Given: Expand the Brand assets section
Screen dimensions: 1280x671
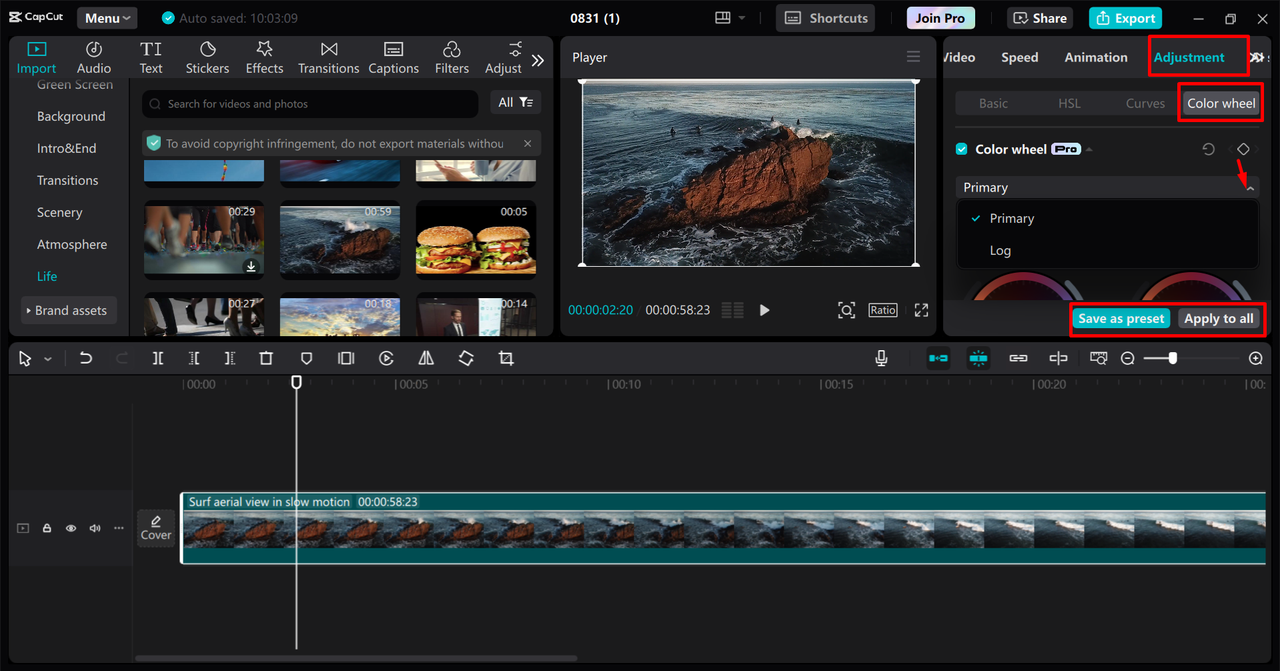Looking at the screenshot, I should click(x=68, y=310).
